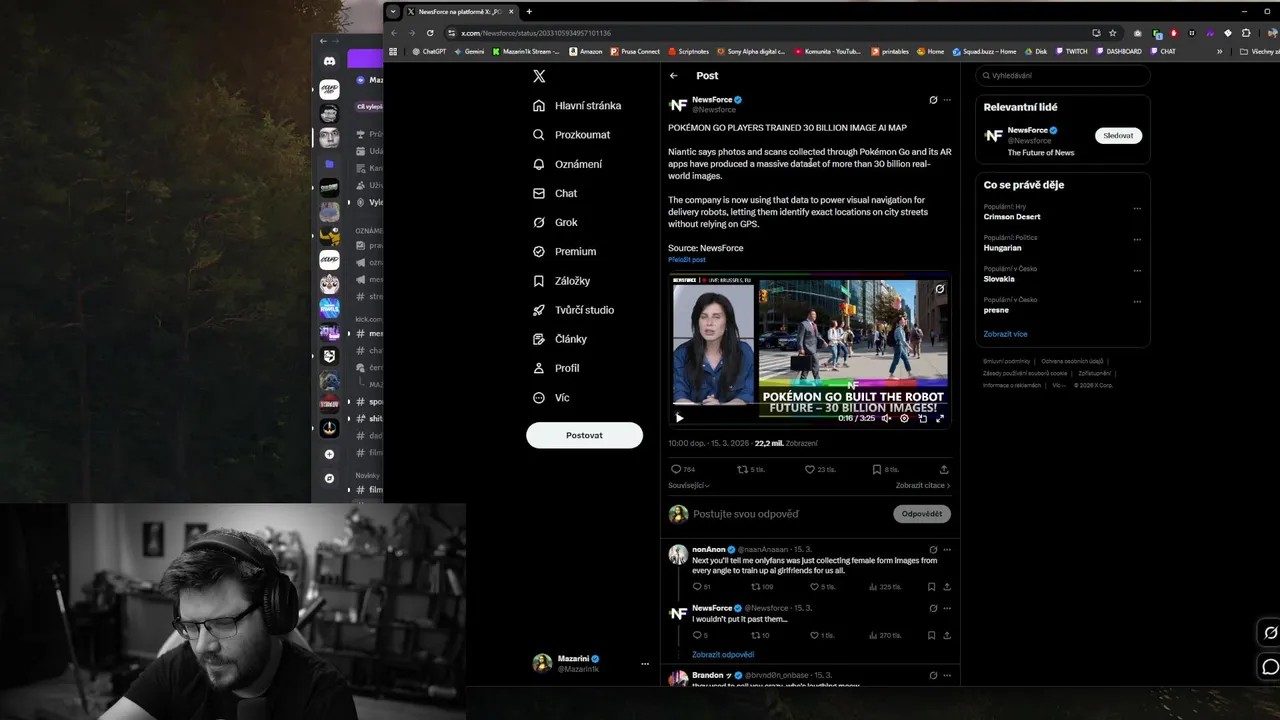Open the Související sort dropdown

coord(689,486)
